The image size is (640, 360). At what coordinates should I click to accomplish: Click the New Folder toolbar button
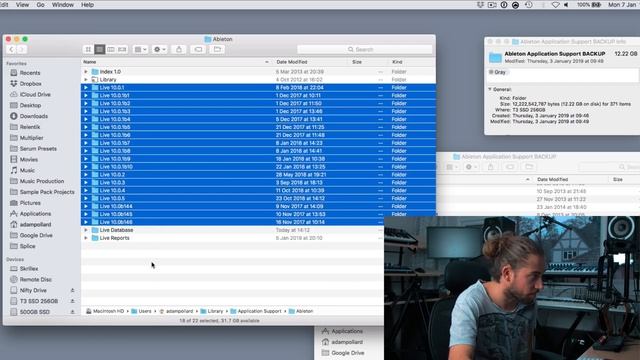(x=217, y=49)
